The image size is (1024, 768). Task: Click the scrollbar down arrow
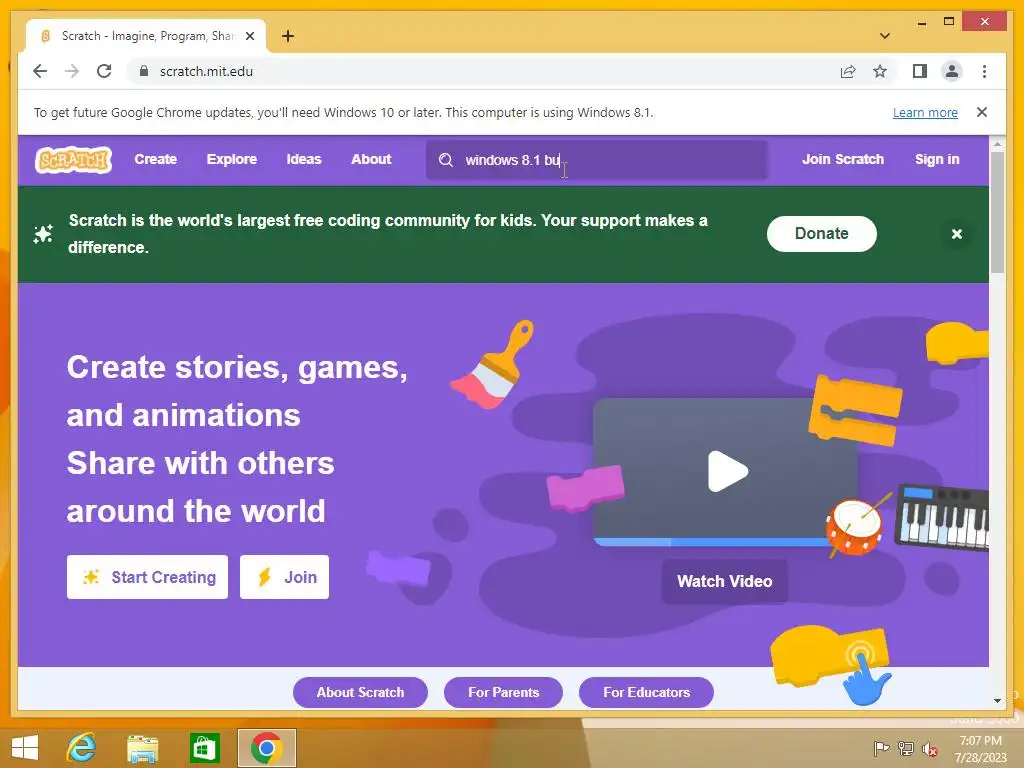[x=997, y=701]
